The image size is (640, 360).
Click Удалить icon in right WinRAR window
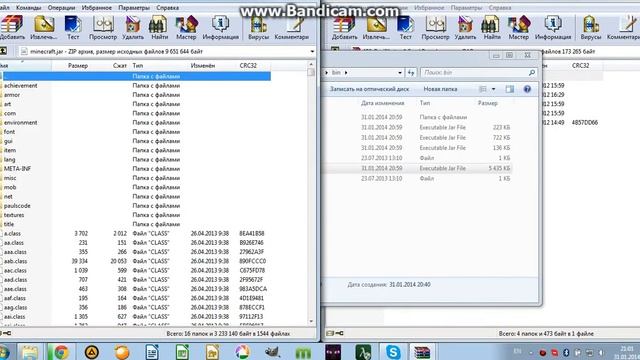click(465, 24)
